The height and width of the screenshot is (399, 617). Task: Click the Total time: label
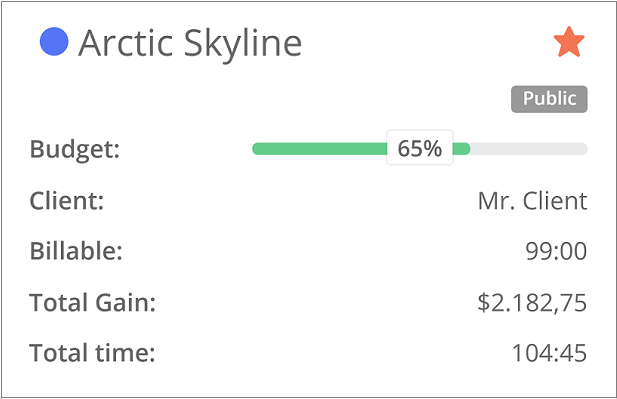[x=92, y=353]
